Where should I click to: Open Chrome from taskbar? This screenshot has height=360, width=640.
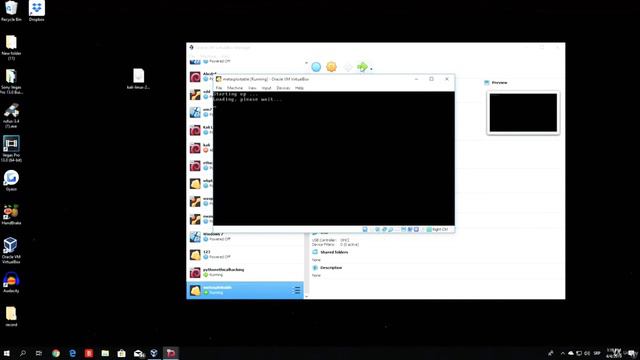click(56, 353)
